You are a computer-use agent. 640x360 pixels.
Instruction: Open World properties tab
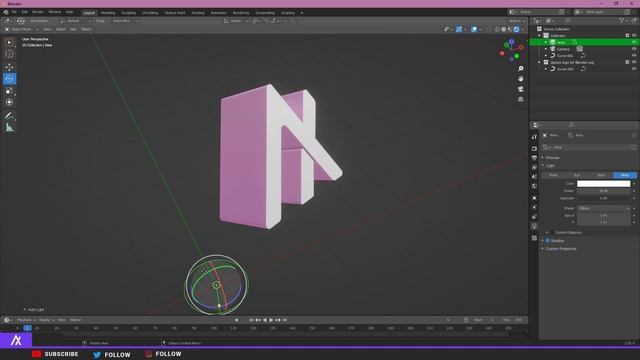point(534,186)
